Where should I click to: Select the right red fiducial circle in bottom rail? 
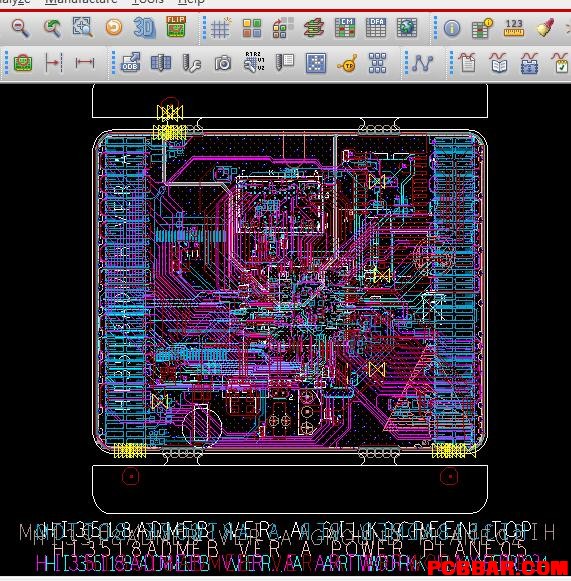click(449, 476)
